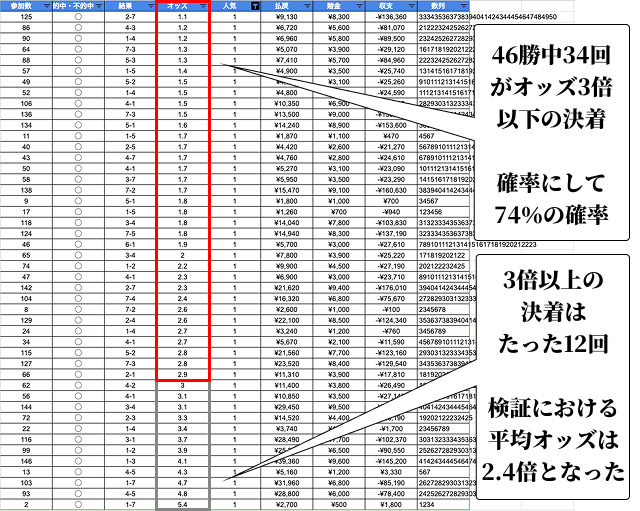
Task: Open the filter dropdown on the 的中・不的中 column
Action: tap(99, 6)
